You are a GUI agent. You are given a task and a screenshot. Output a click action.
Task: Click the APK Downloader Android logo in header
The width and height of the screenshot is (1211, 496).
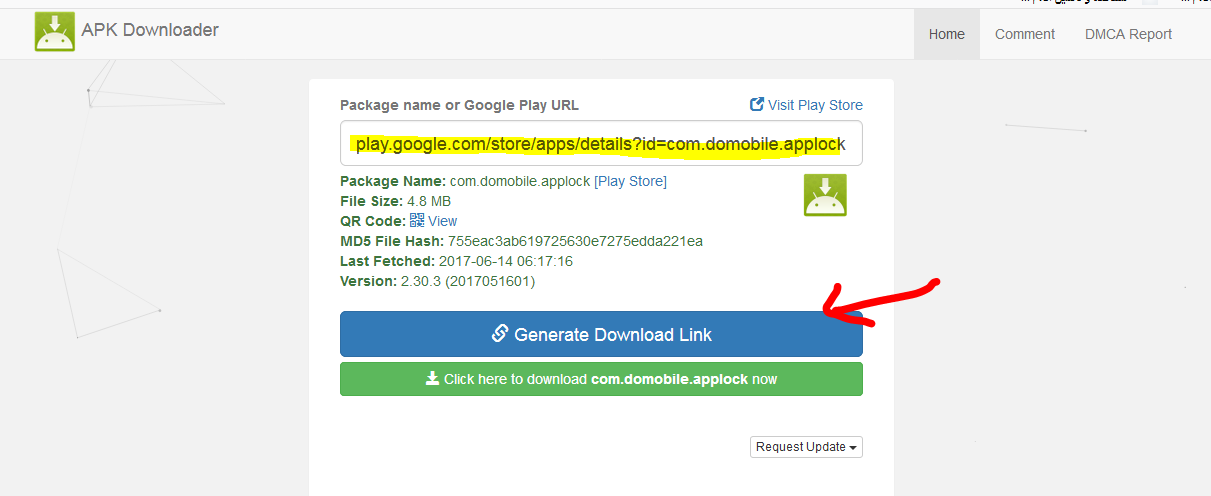coord(55,32)
